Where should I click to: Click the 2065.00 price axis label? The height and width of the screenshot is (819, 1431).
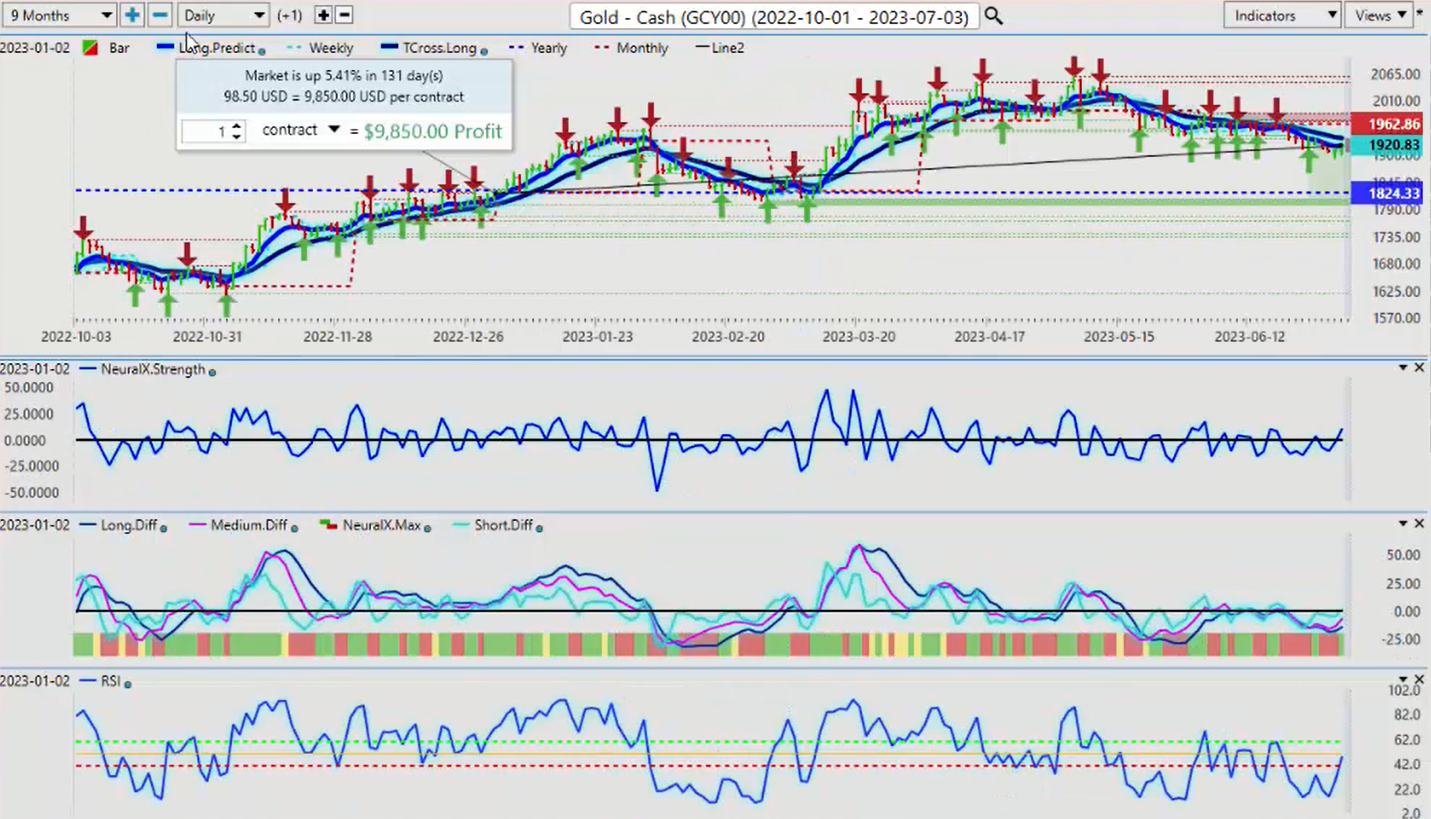[x=1398, y=74]
